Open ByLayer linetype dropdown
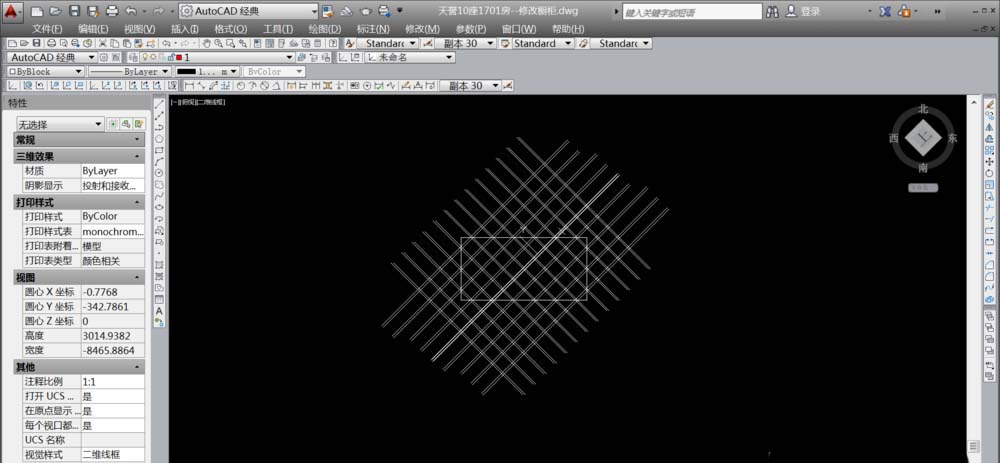The width and height of the screenshot is (1000, 463). [x=129, y=71]
